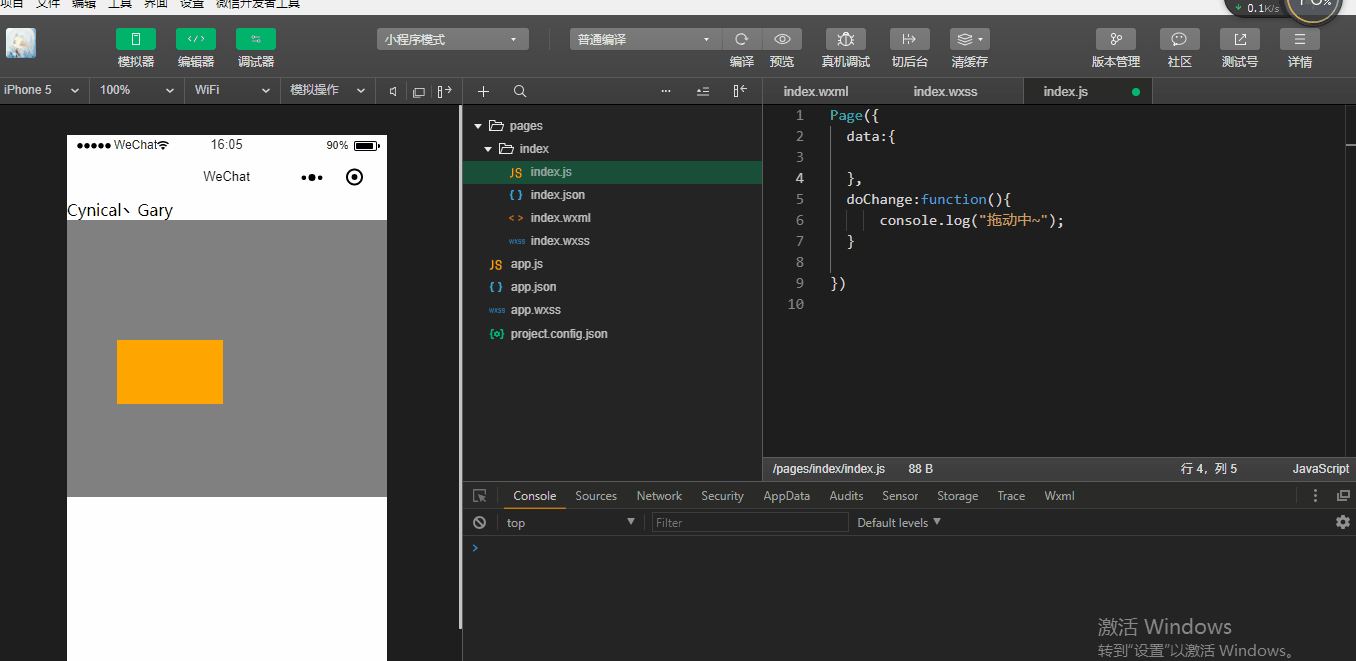Click the compile refresh icon
Image resolution: width=1356 pixels, height=661 pixels.
[x=741, y=39]
